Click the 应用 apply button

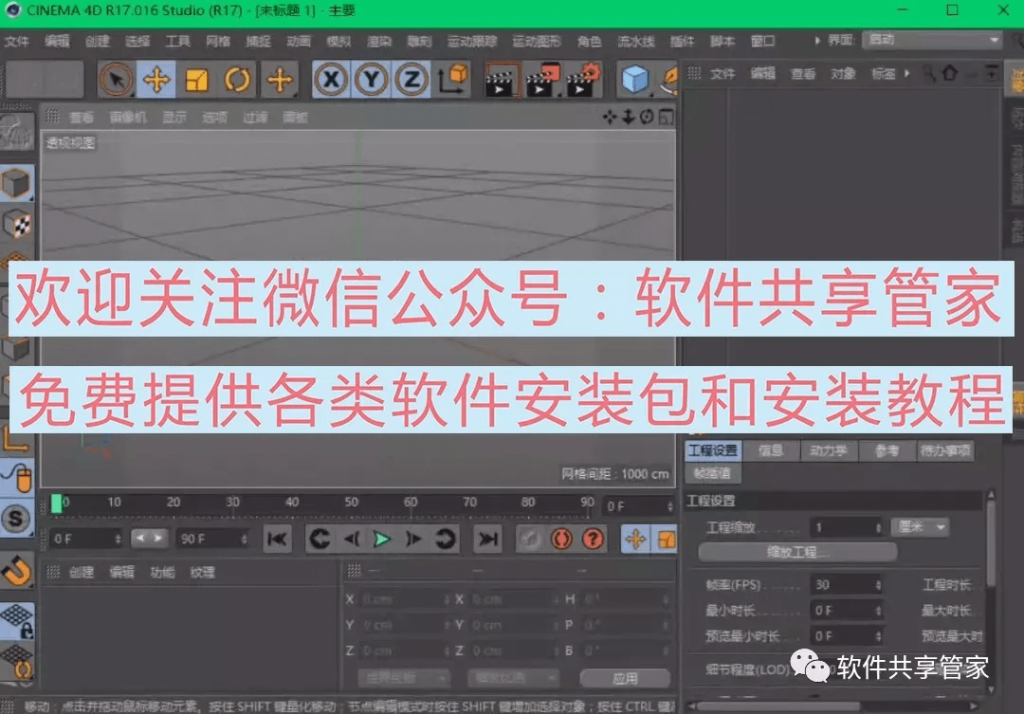624,678
